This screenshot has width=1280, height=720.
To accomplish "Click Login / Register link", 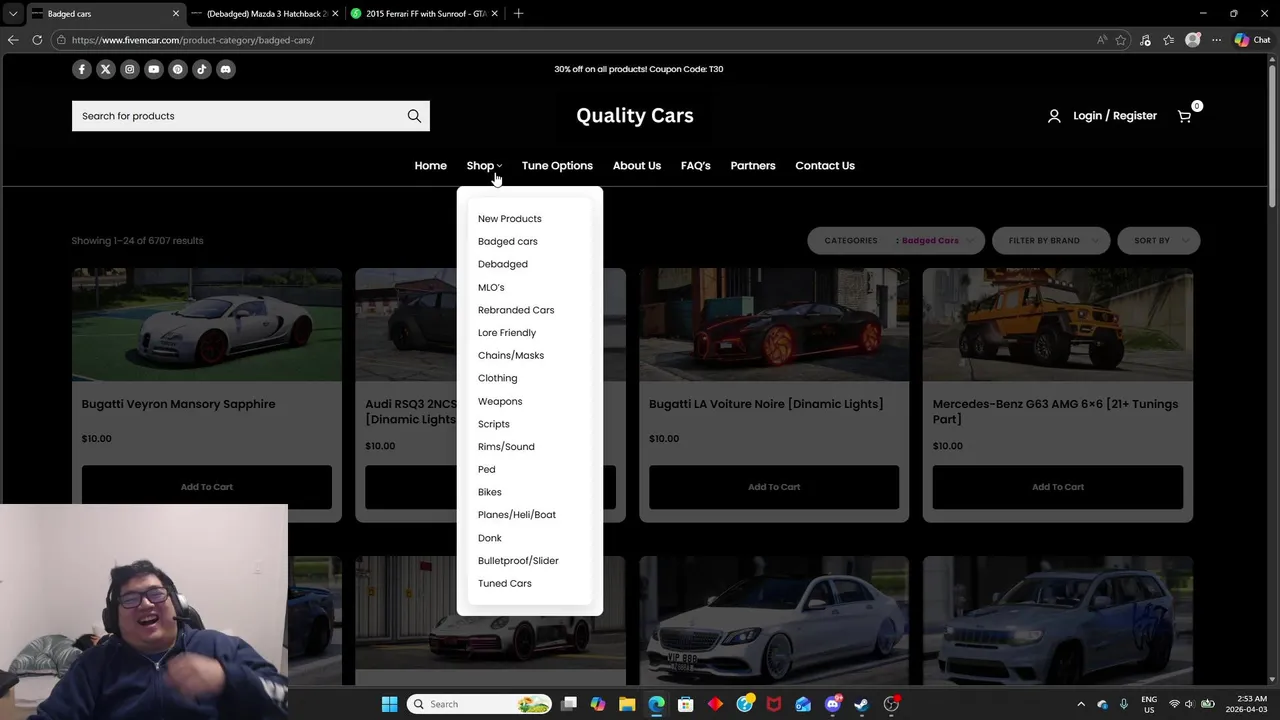I will pyautogui.click(x=1114, y=116).
